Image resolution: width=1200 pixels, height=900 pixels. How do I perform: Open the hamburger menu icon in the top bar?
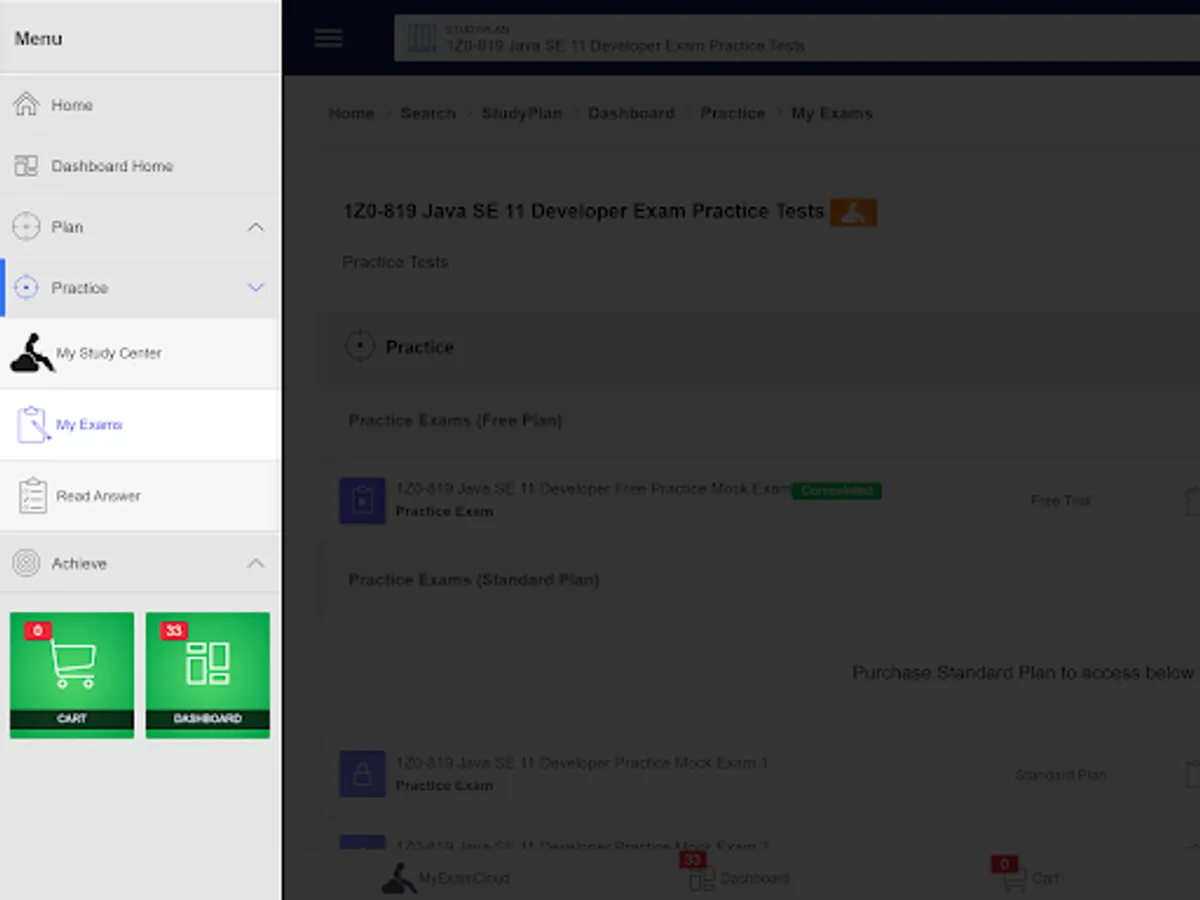pos(328,38)
